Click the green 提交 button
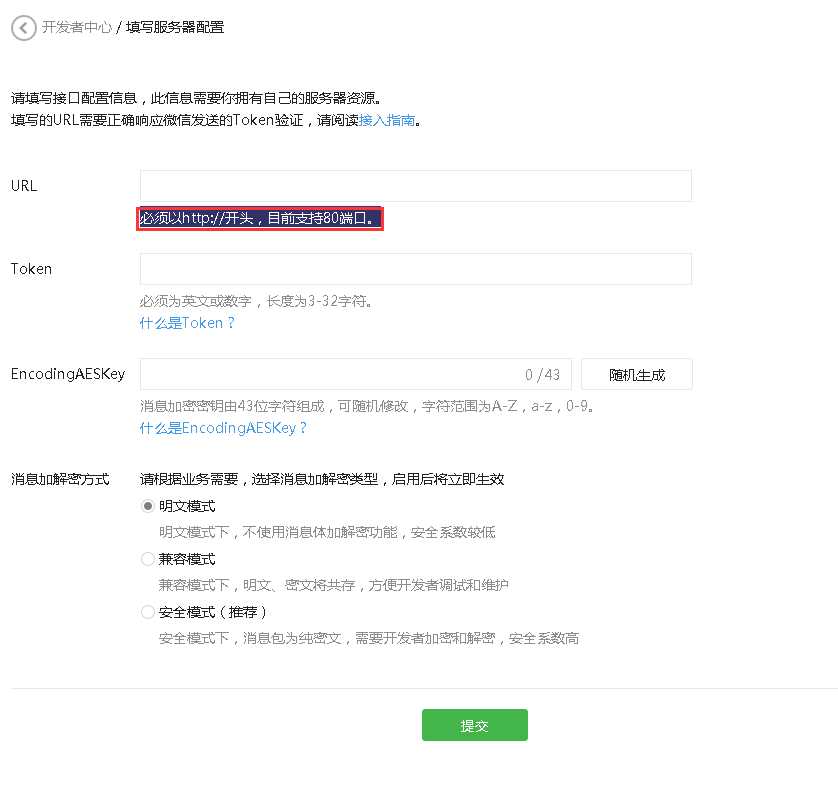Screen dimensions: 838x794 point(475,725)
